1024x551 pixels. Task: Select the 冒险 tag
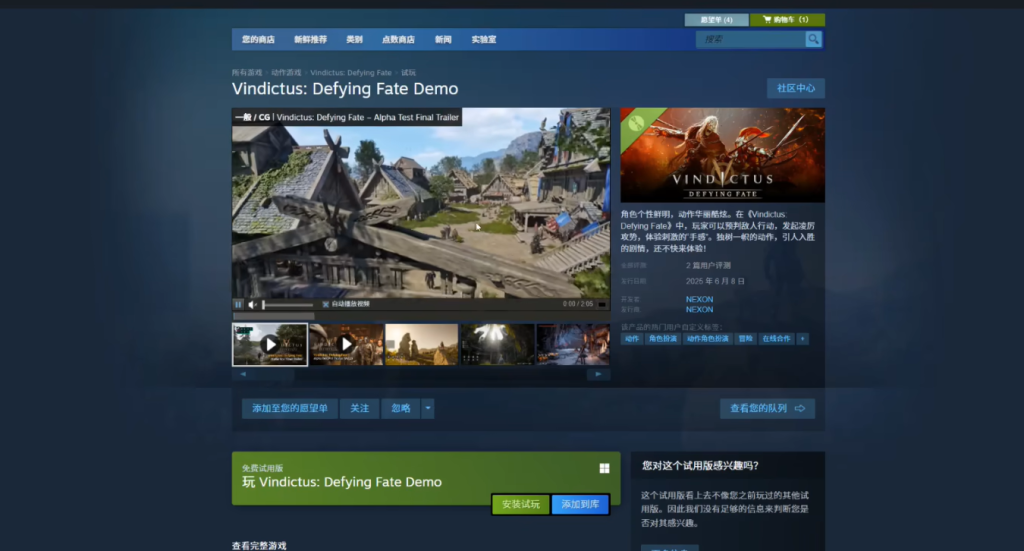coord(745,339)
